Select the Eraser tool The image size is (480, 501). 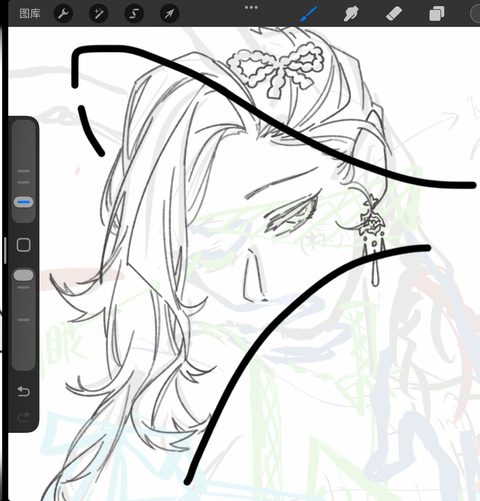point(394,14)
